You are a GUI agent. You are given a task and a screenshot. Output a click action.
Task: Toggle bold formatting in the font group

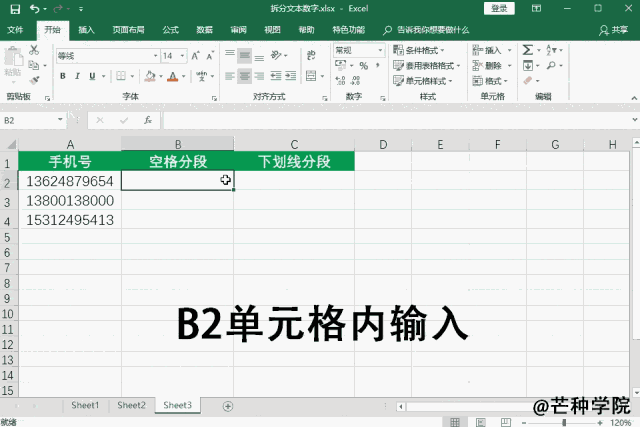61,76
